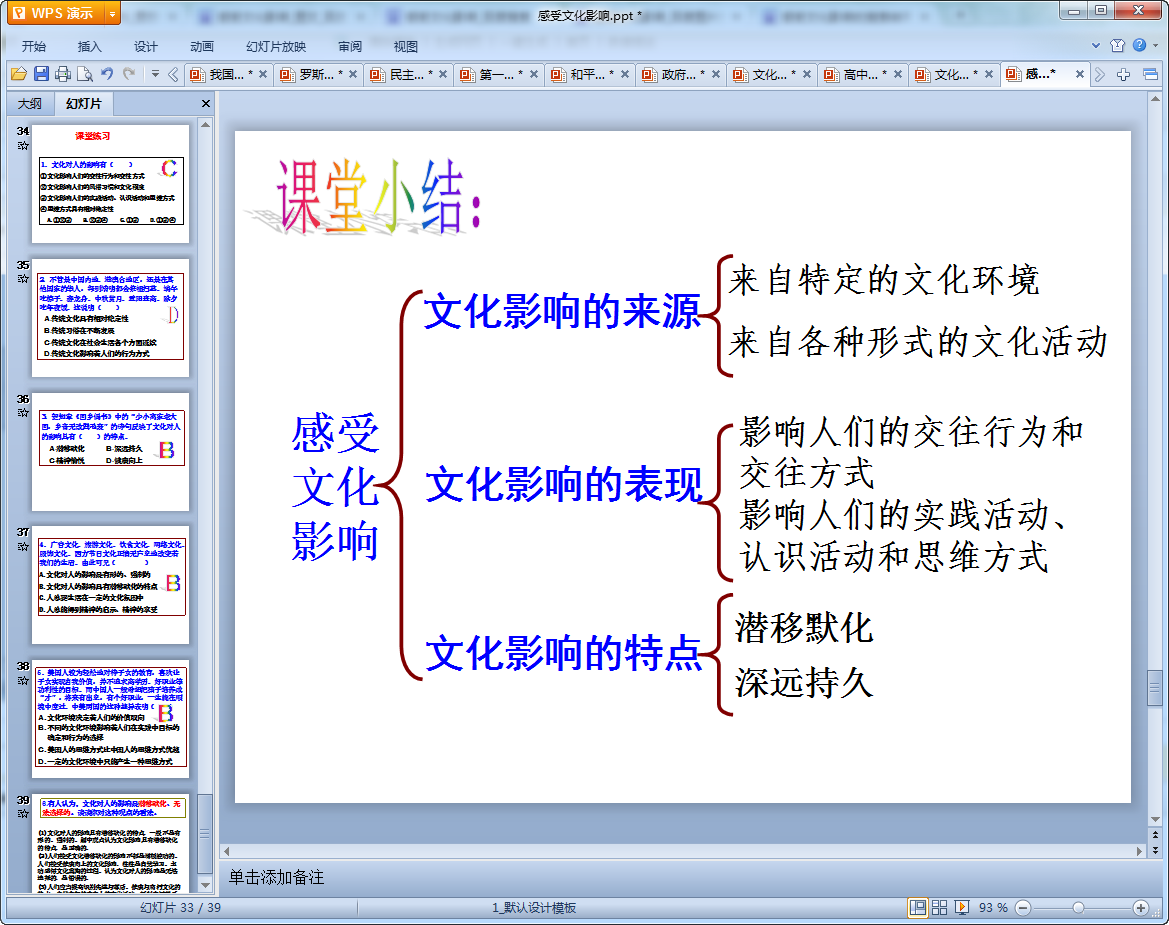Close the 政府... document tab

click(716, 74)
